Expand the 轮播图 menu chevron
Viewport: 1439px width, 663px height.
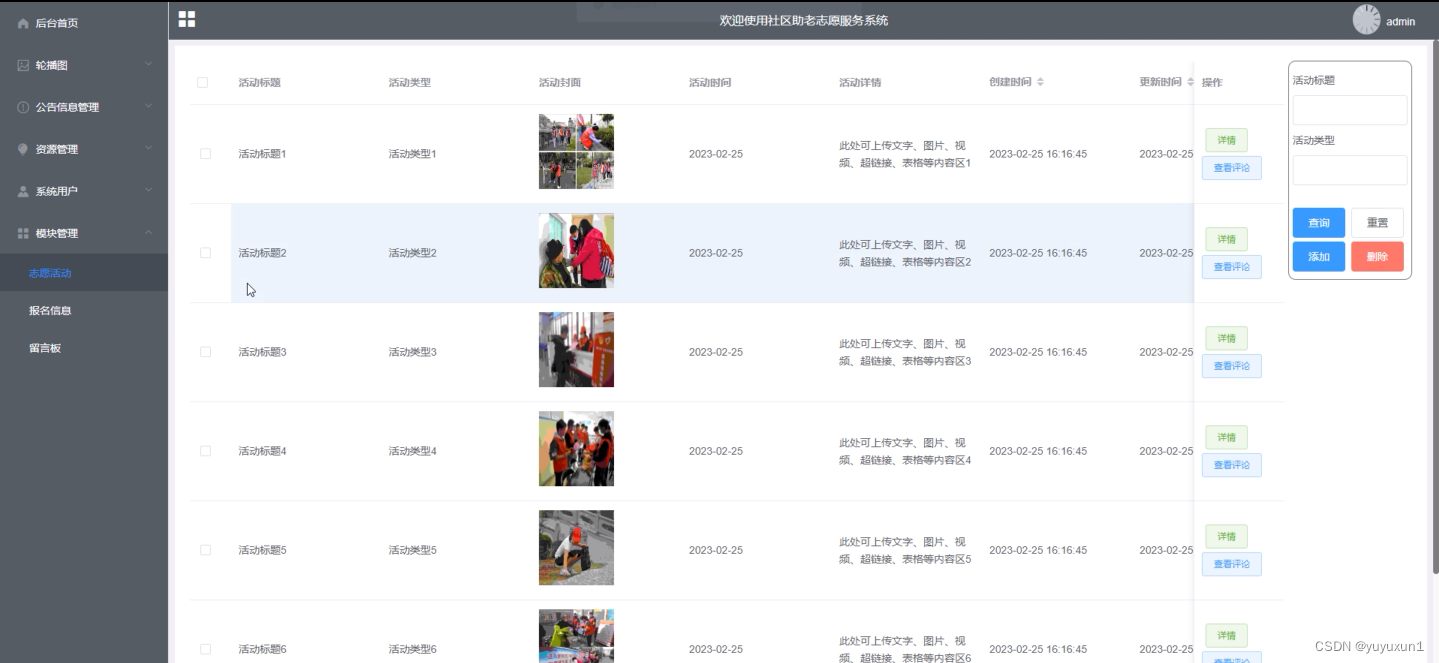[x=148, y=65]
